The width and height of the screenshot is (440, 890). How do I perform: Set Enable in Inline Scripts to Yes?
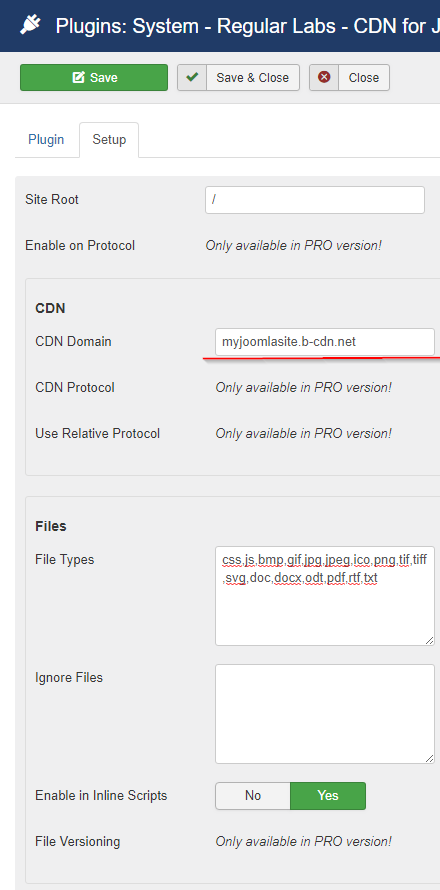[x=328, y=796]
